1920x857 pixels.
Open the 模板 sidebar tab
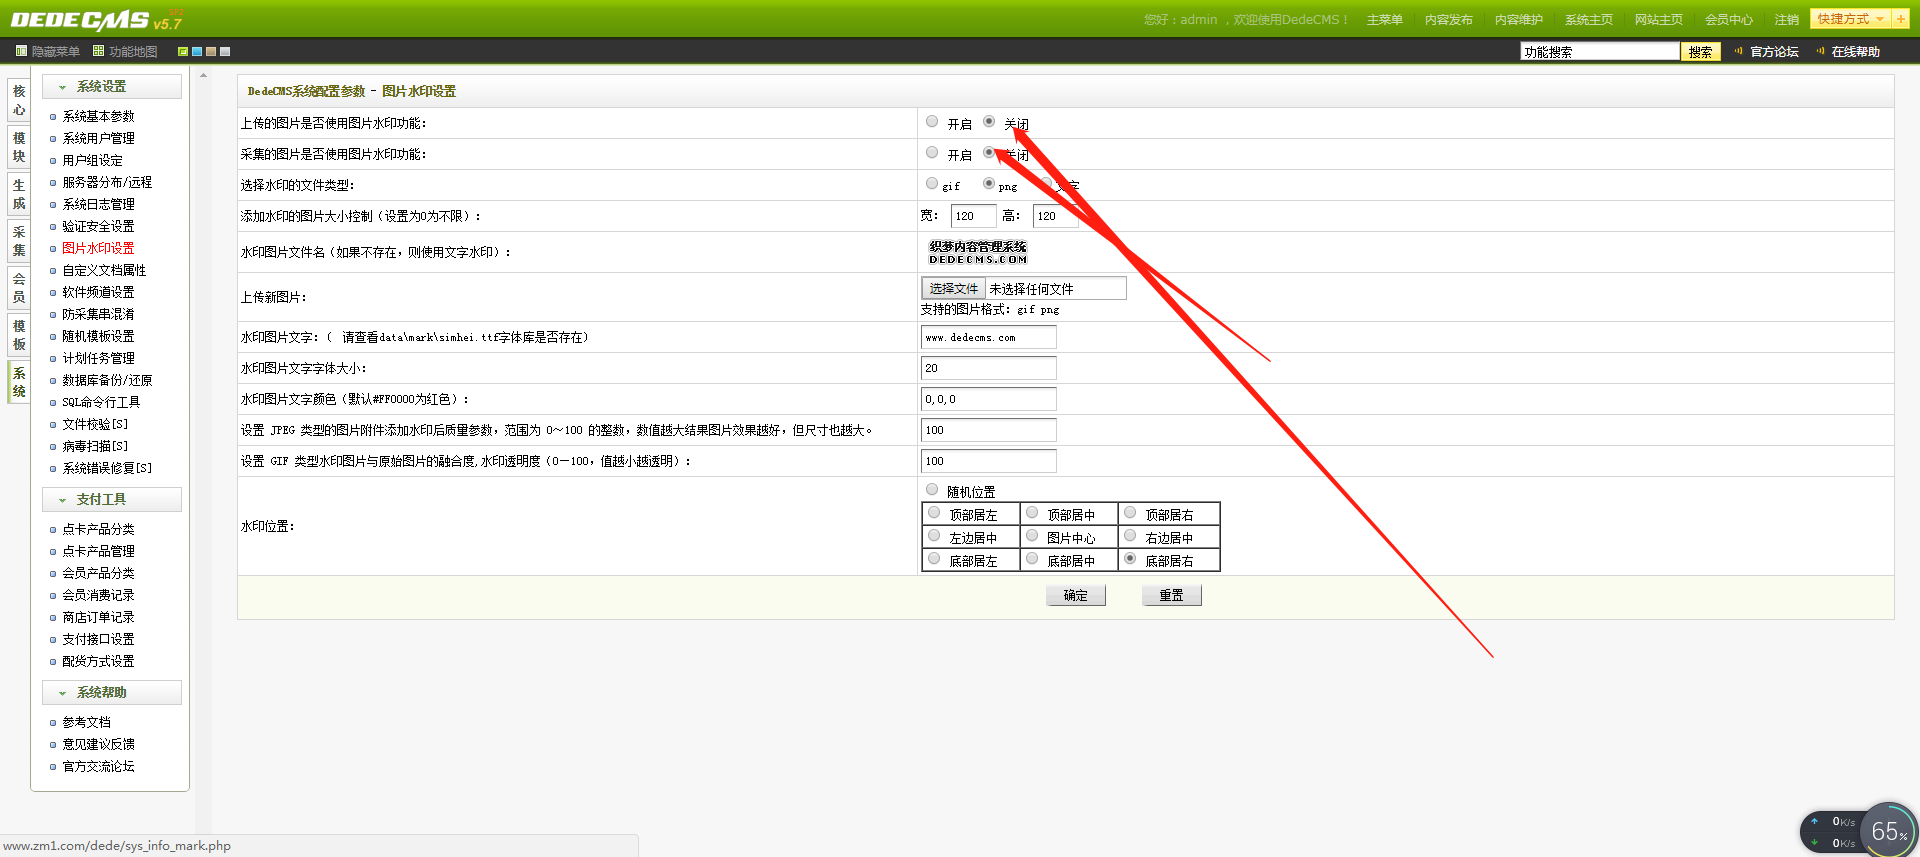[19, 336]
